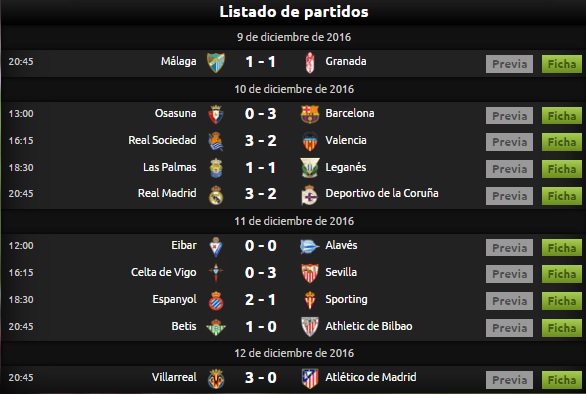Click the Atlético de Madrid crest
Screen dimensions: 586x394
click(x=310, y=378)
